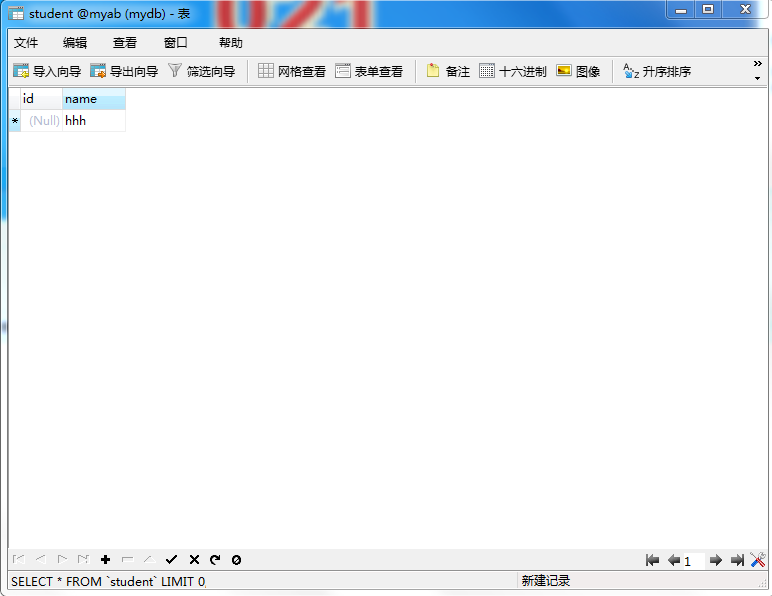Select the new-row asterisk marker

(15, 121)
